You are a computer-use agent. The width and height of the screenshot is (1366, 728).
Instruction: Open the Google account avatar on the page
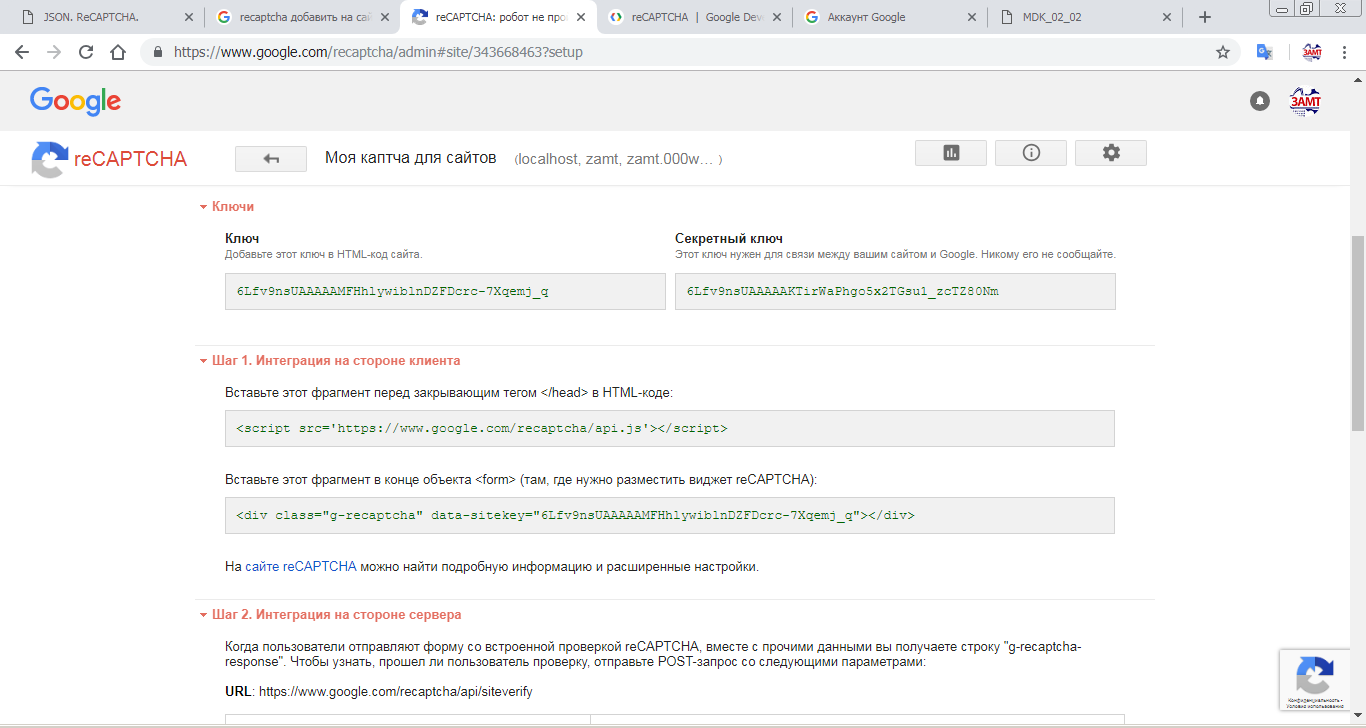[x=1305, y=101]
